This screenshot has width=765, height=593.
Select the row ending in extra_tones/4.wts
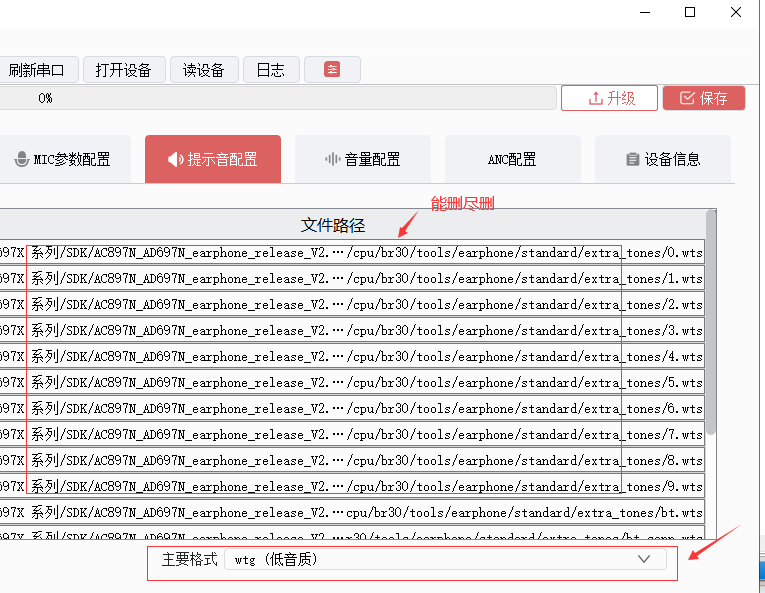point(352,356)
